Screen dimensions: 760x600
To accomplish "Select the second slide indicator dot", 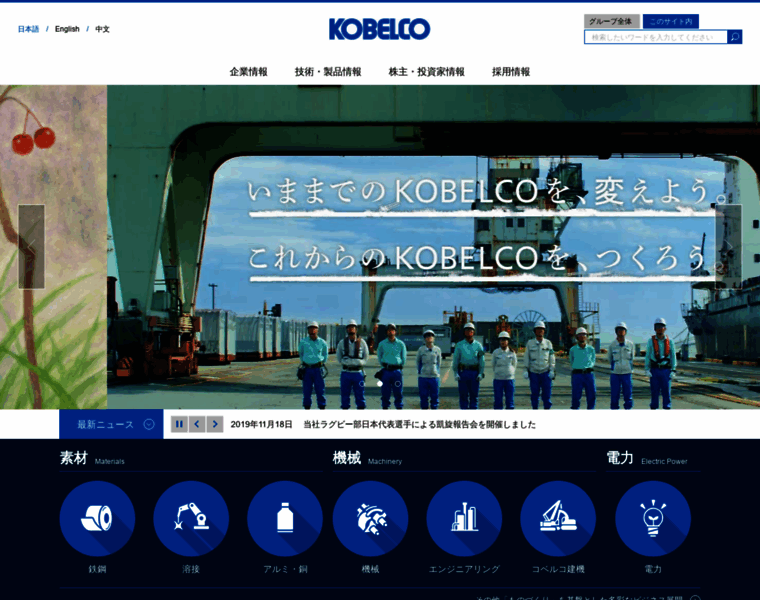I will tap(380, 383).
